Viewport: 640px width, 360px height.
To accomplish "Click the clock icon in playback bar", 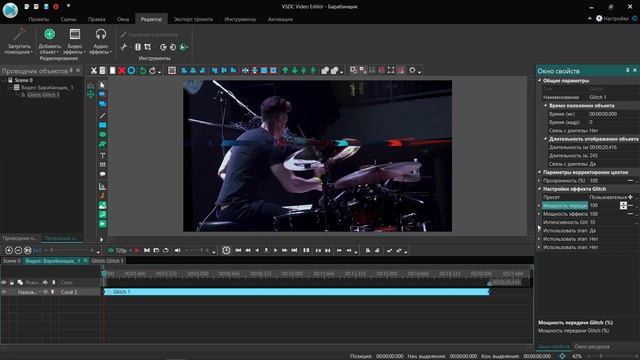I will tap(226, 250).
